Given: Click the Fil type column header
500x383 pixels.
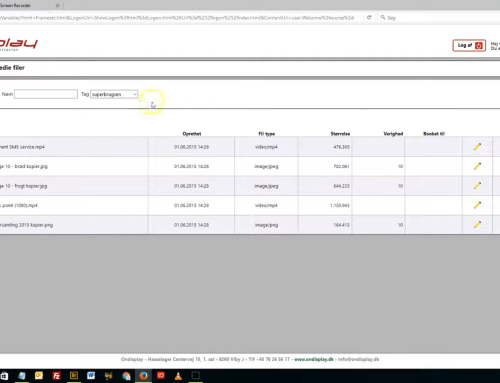Looking at the screenshot, I should [267, 134].
